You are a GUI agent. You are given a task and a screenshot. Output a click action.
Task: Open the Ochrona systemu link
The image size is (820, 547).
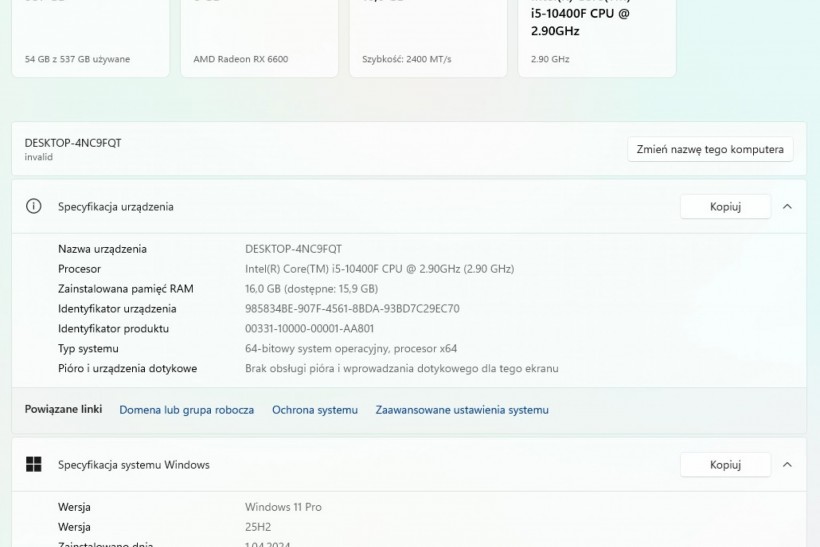click(314, 410)
